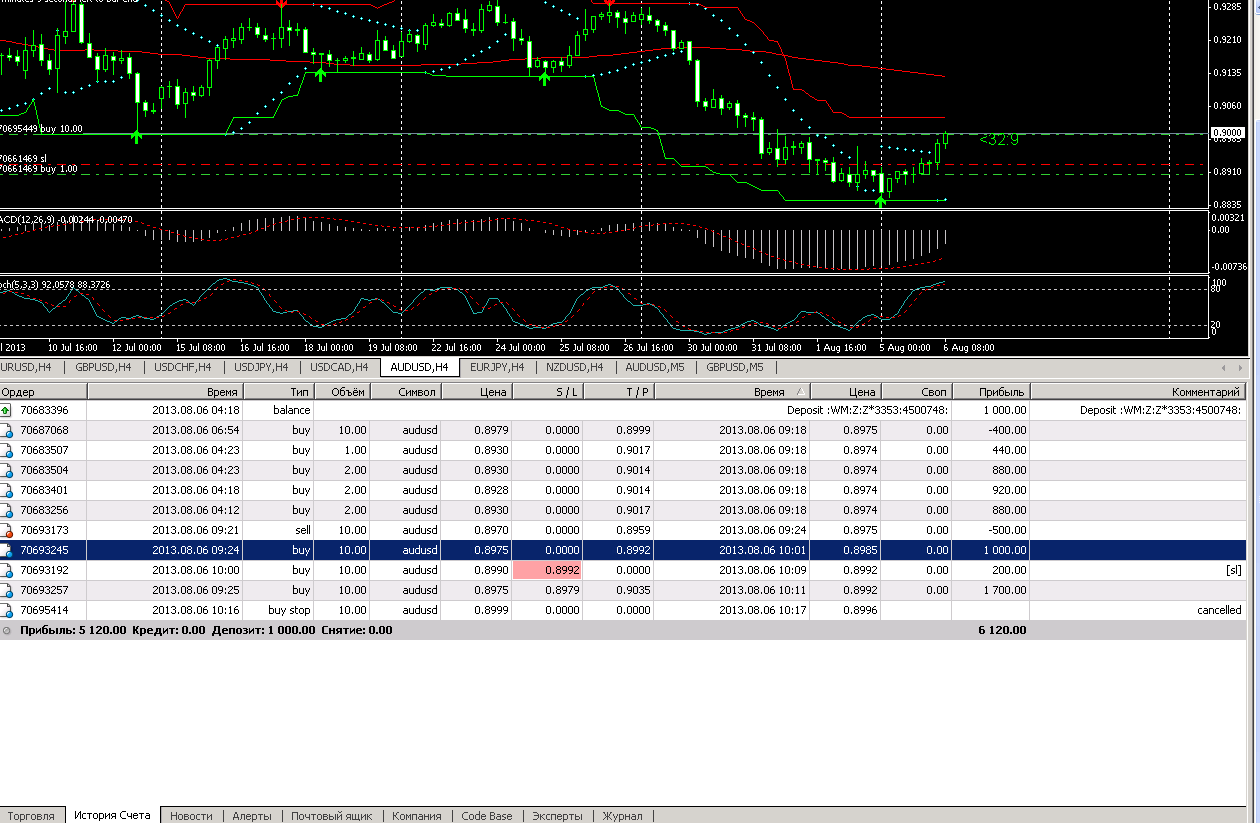Click the buy order icon for 70687068
Image resolution: width=1260 pixels, height=823 pixels.
(x=7, y=430)
